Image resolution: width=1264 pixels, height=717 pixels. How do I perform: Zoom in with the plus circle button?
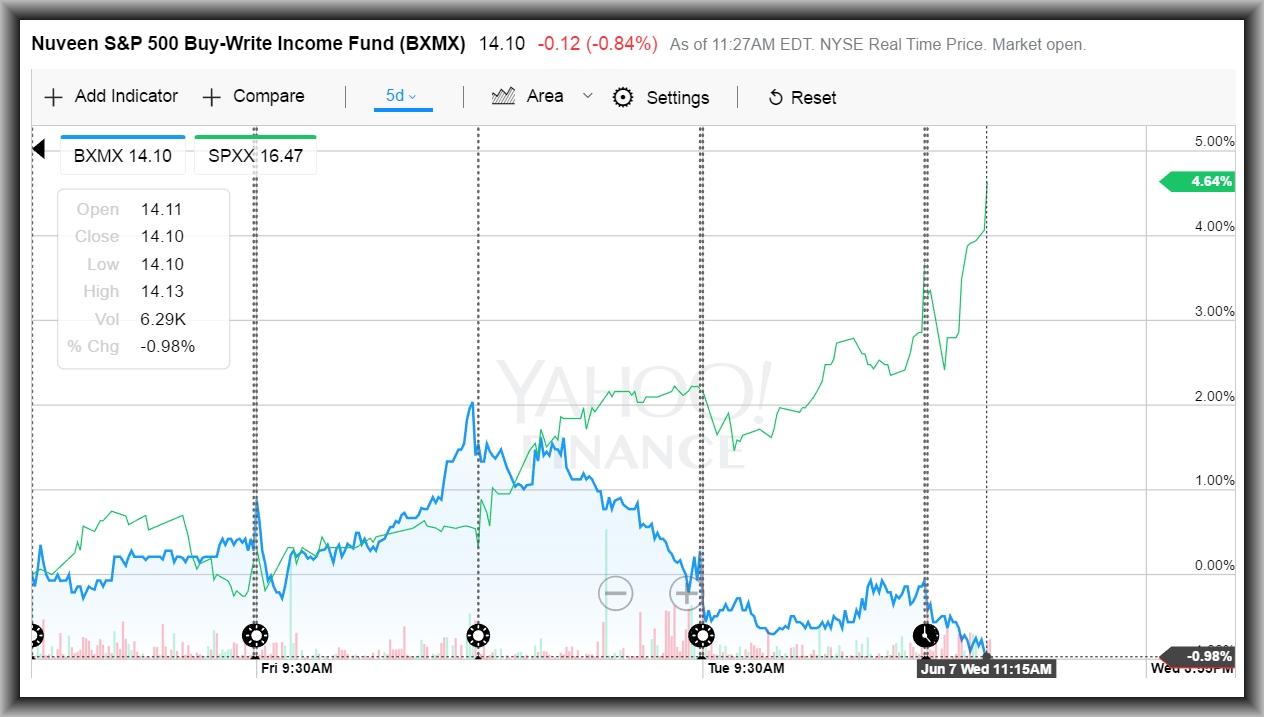(x=686, y=593)
